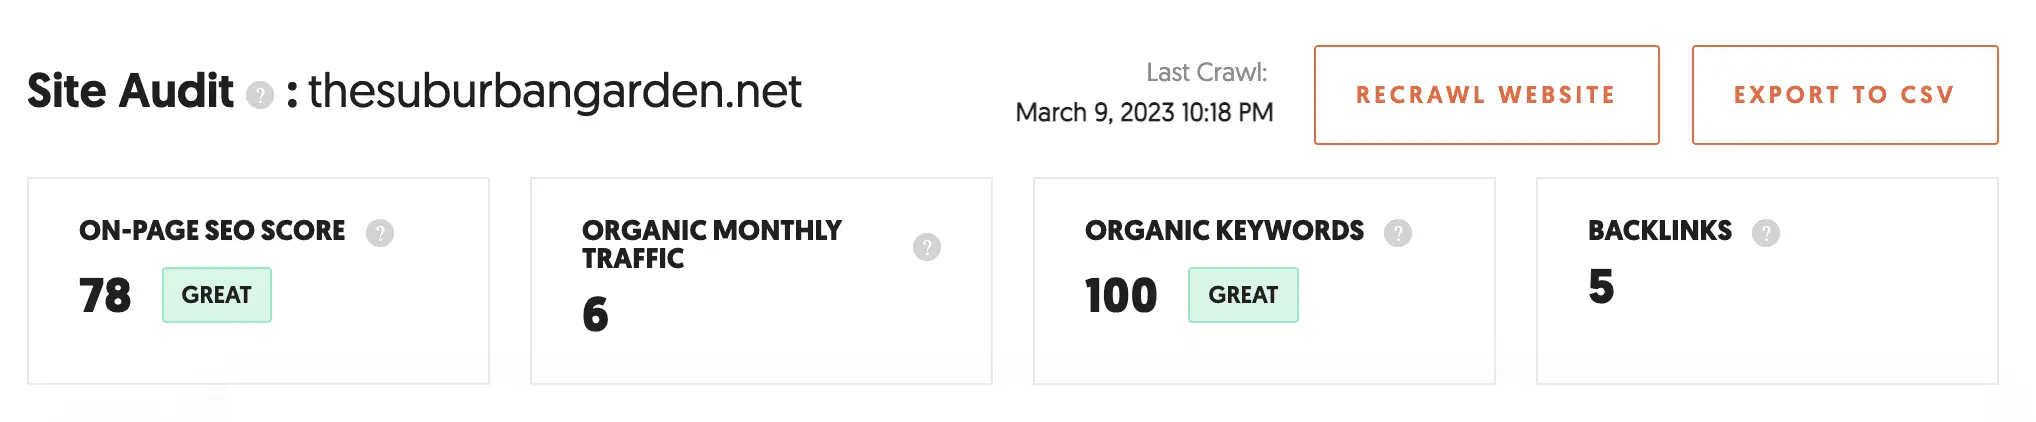Click the Recrawl Website button
The image size is (2036, 422).
coord(1486,95)
